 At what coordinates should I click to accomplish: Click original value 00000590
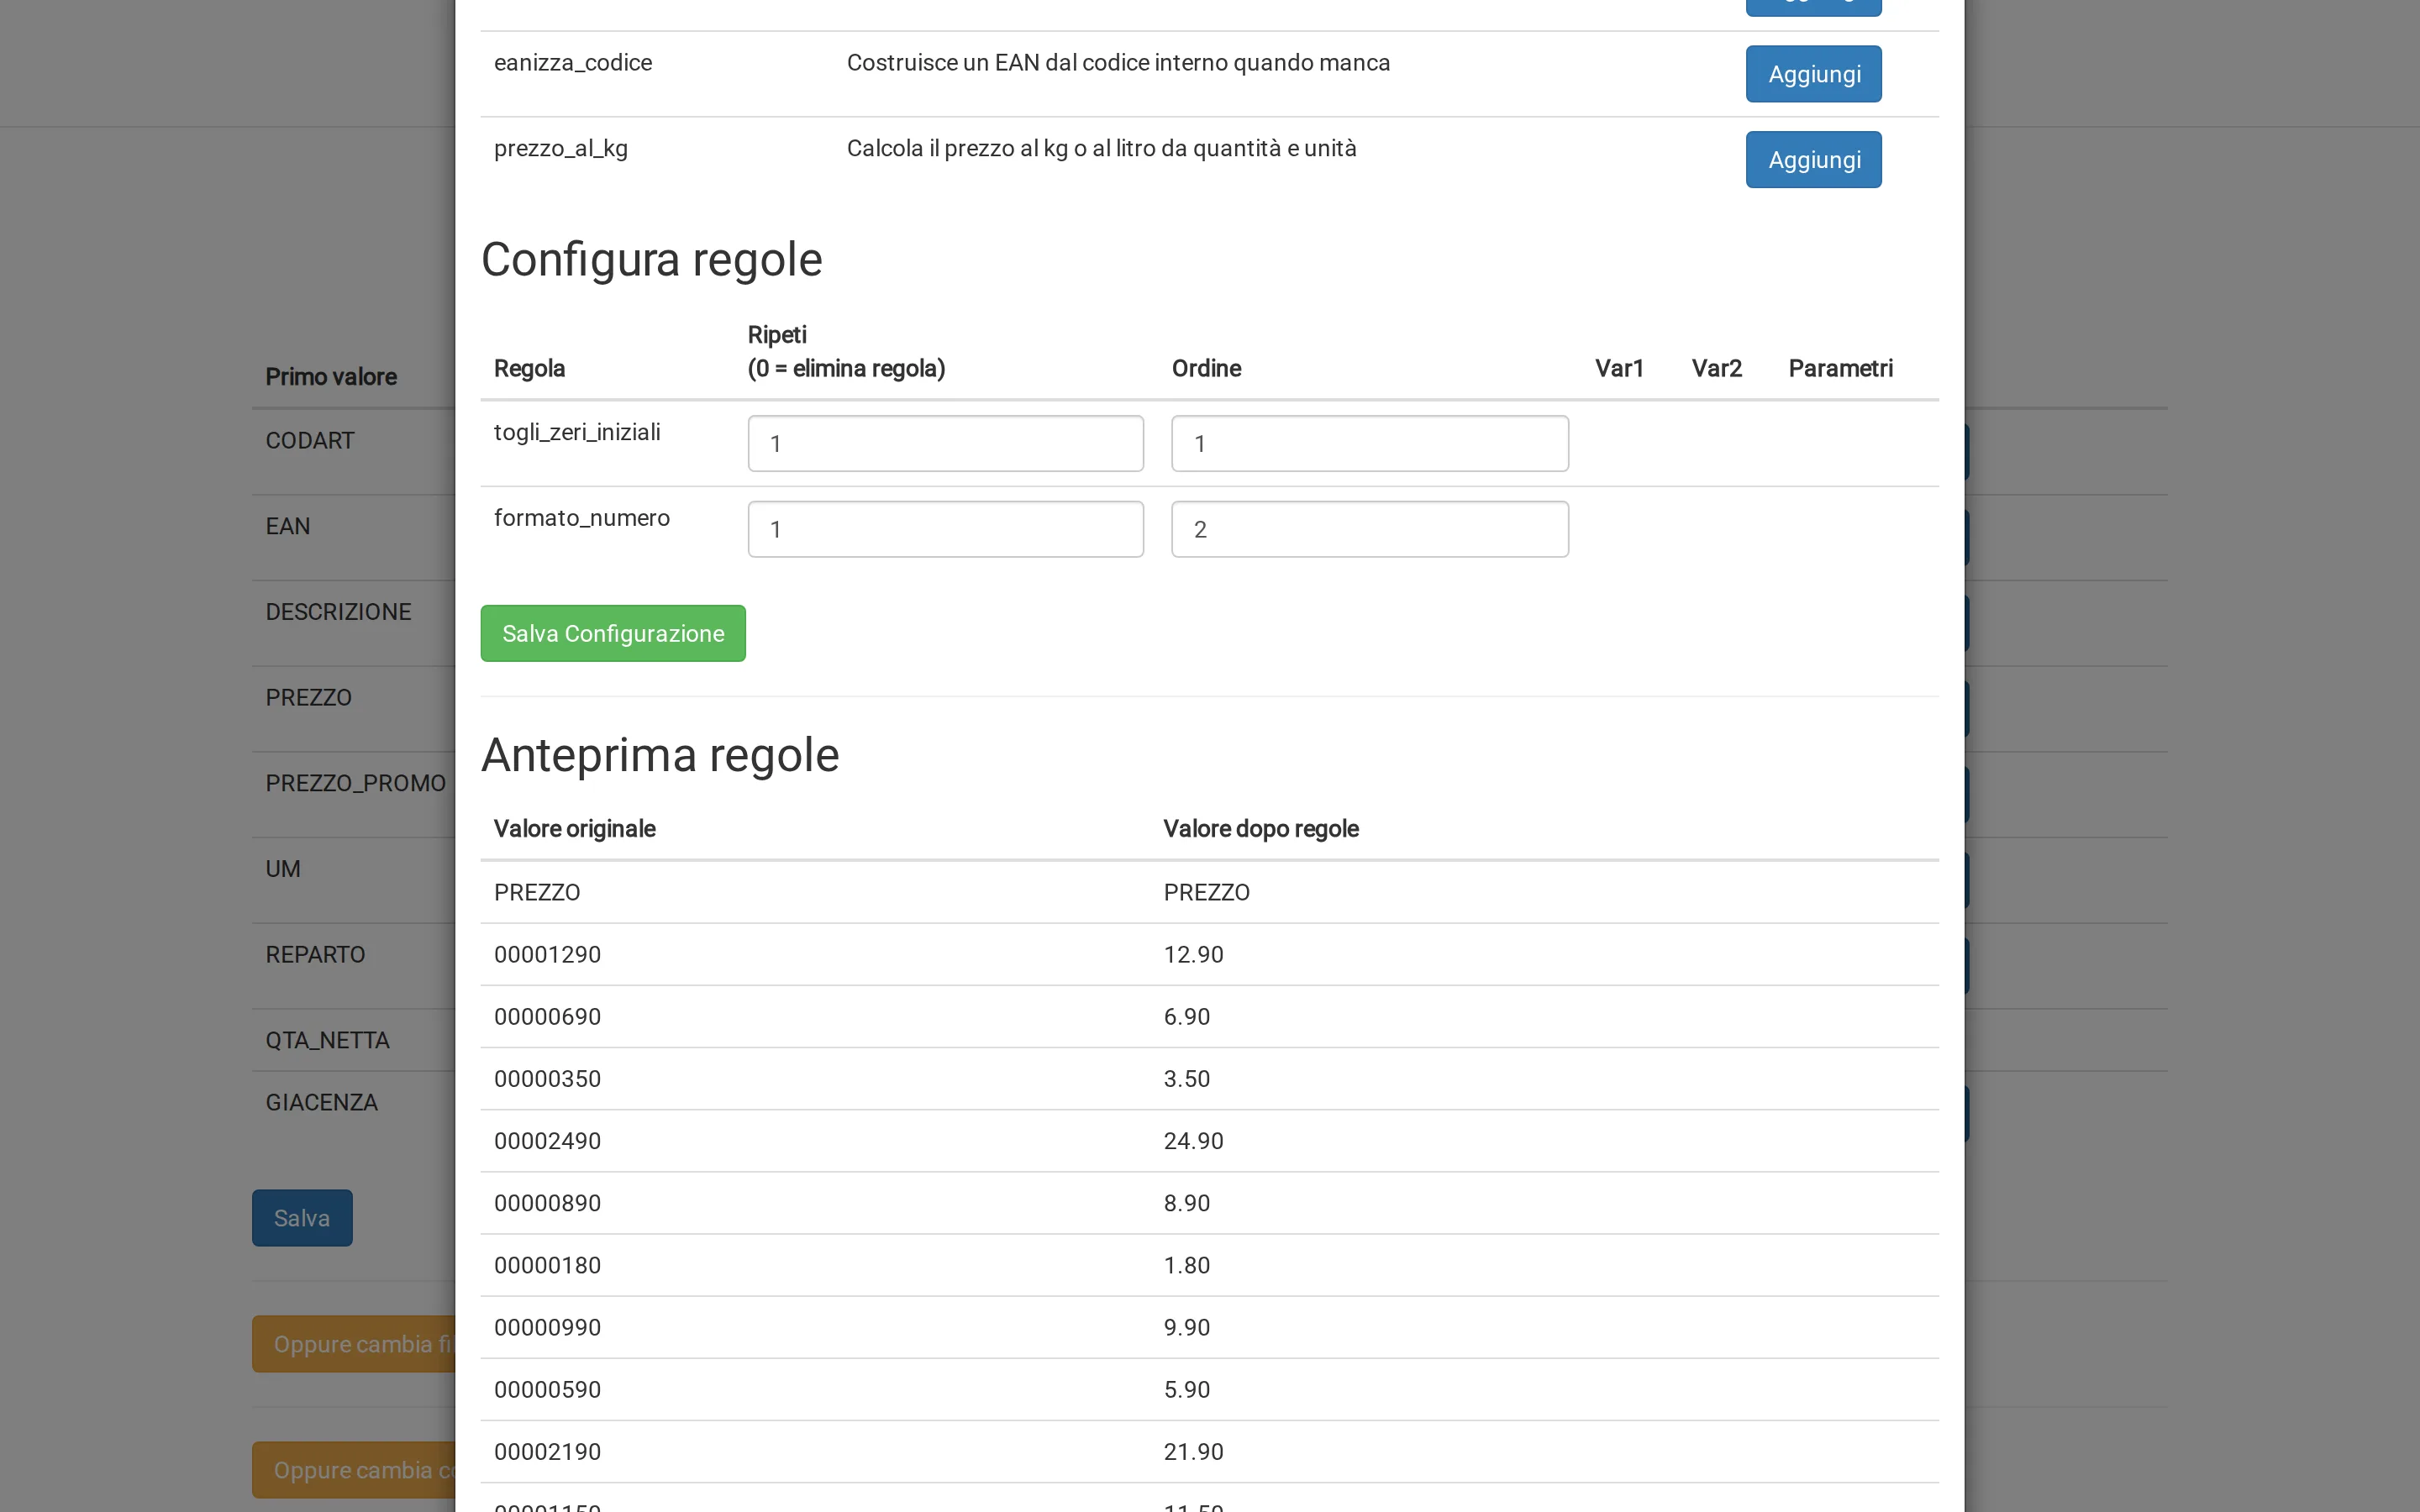point(547,1389)
